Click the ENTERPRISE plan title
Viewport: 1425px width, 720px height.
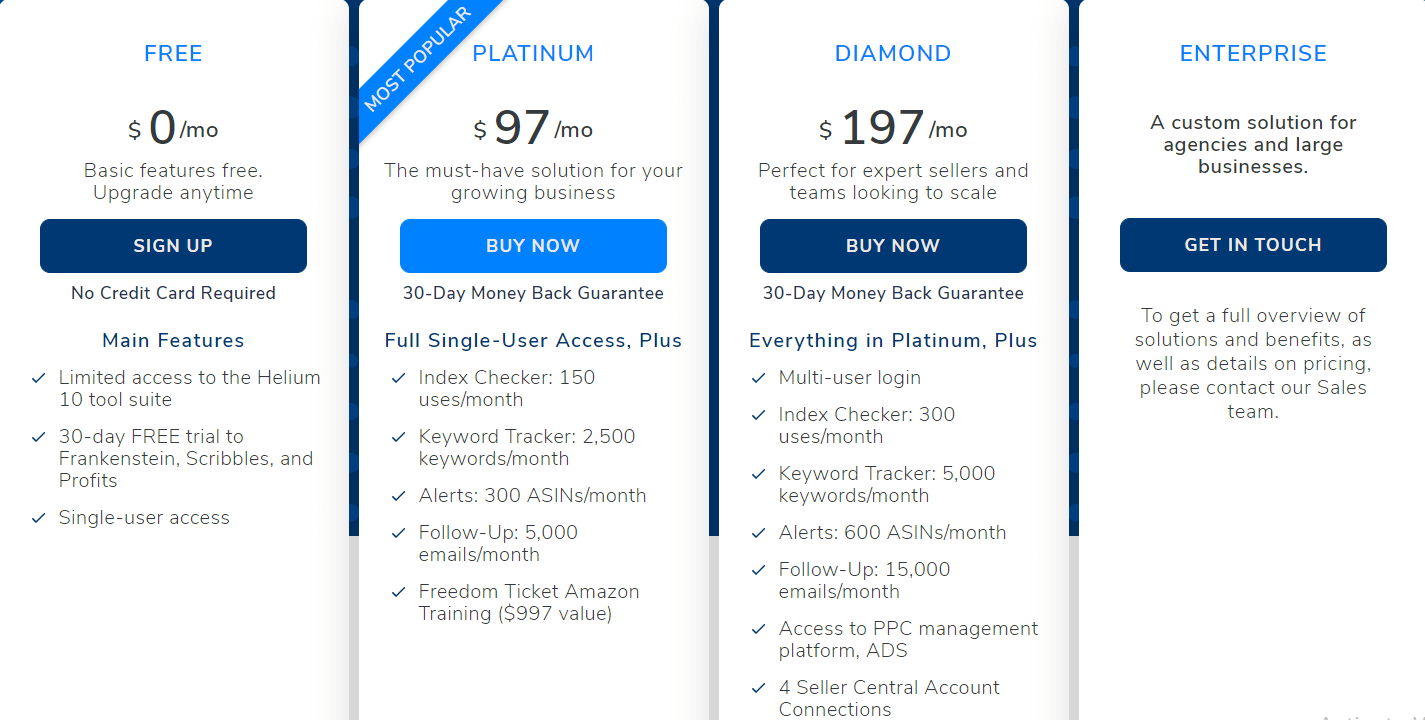pos(1253,53)
